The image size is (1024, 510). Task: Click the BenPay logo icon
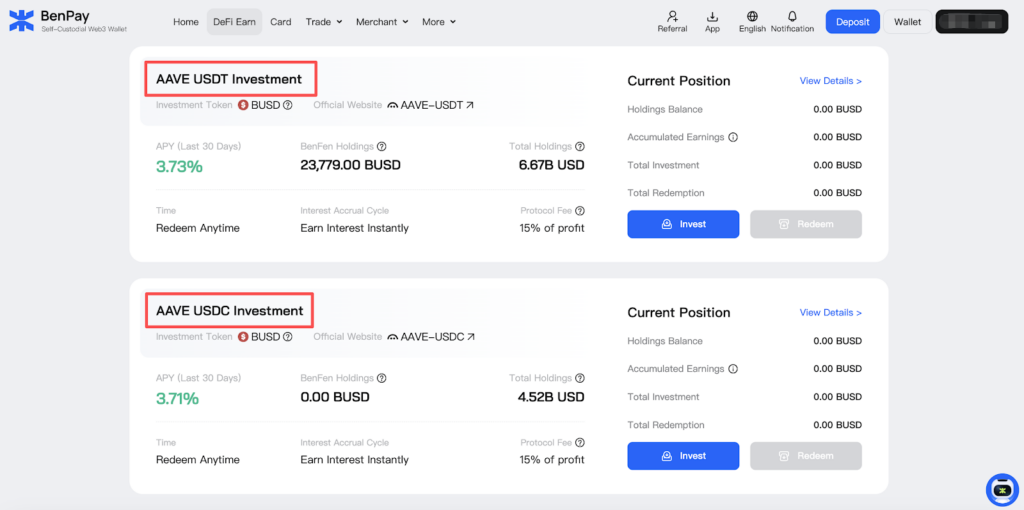(x=21, y=21)
